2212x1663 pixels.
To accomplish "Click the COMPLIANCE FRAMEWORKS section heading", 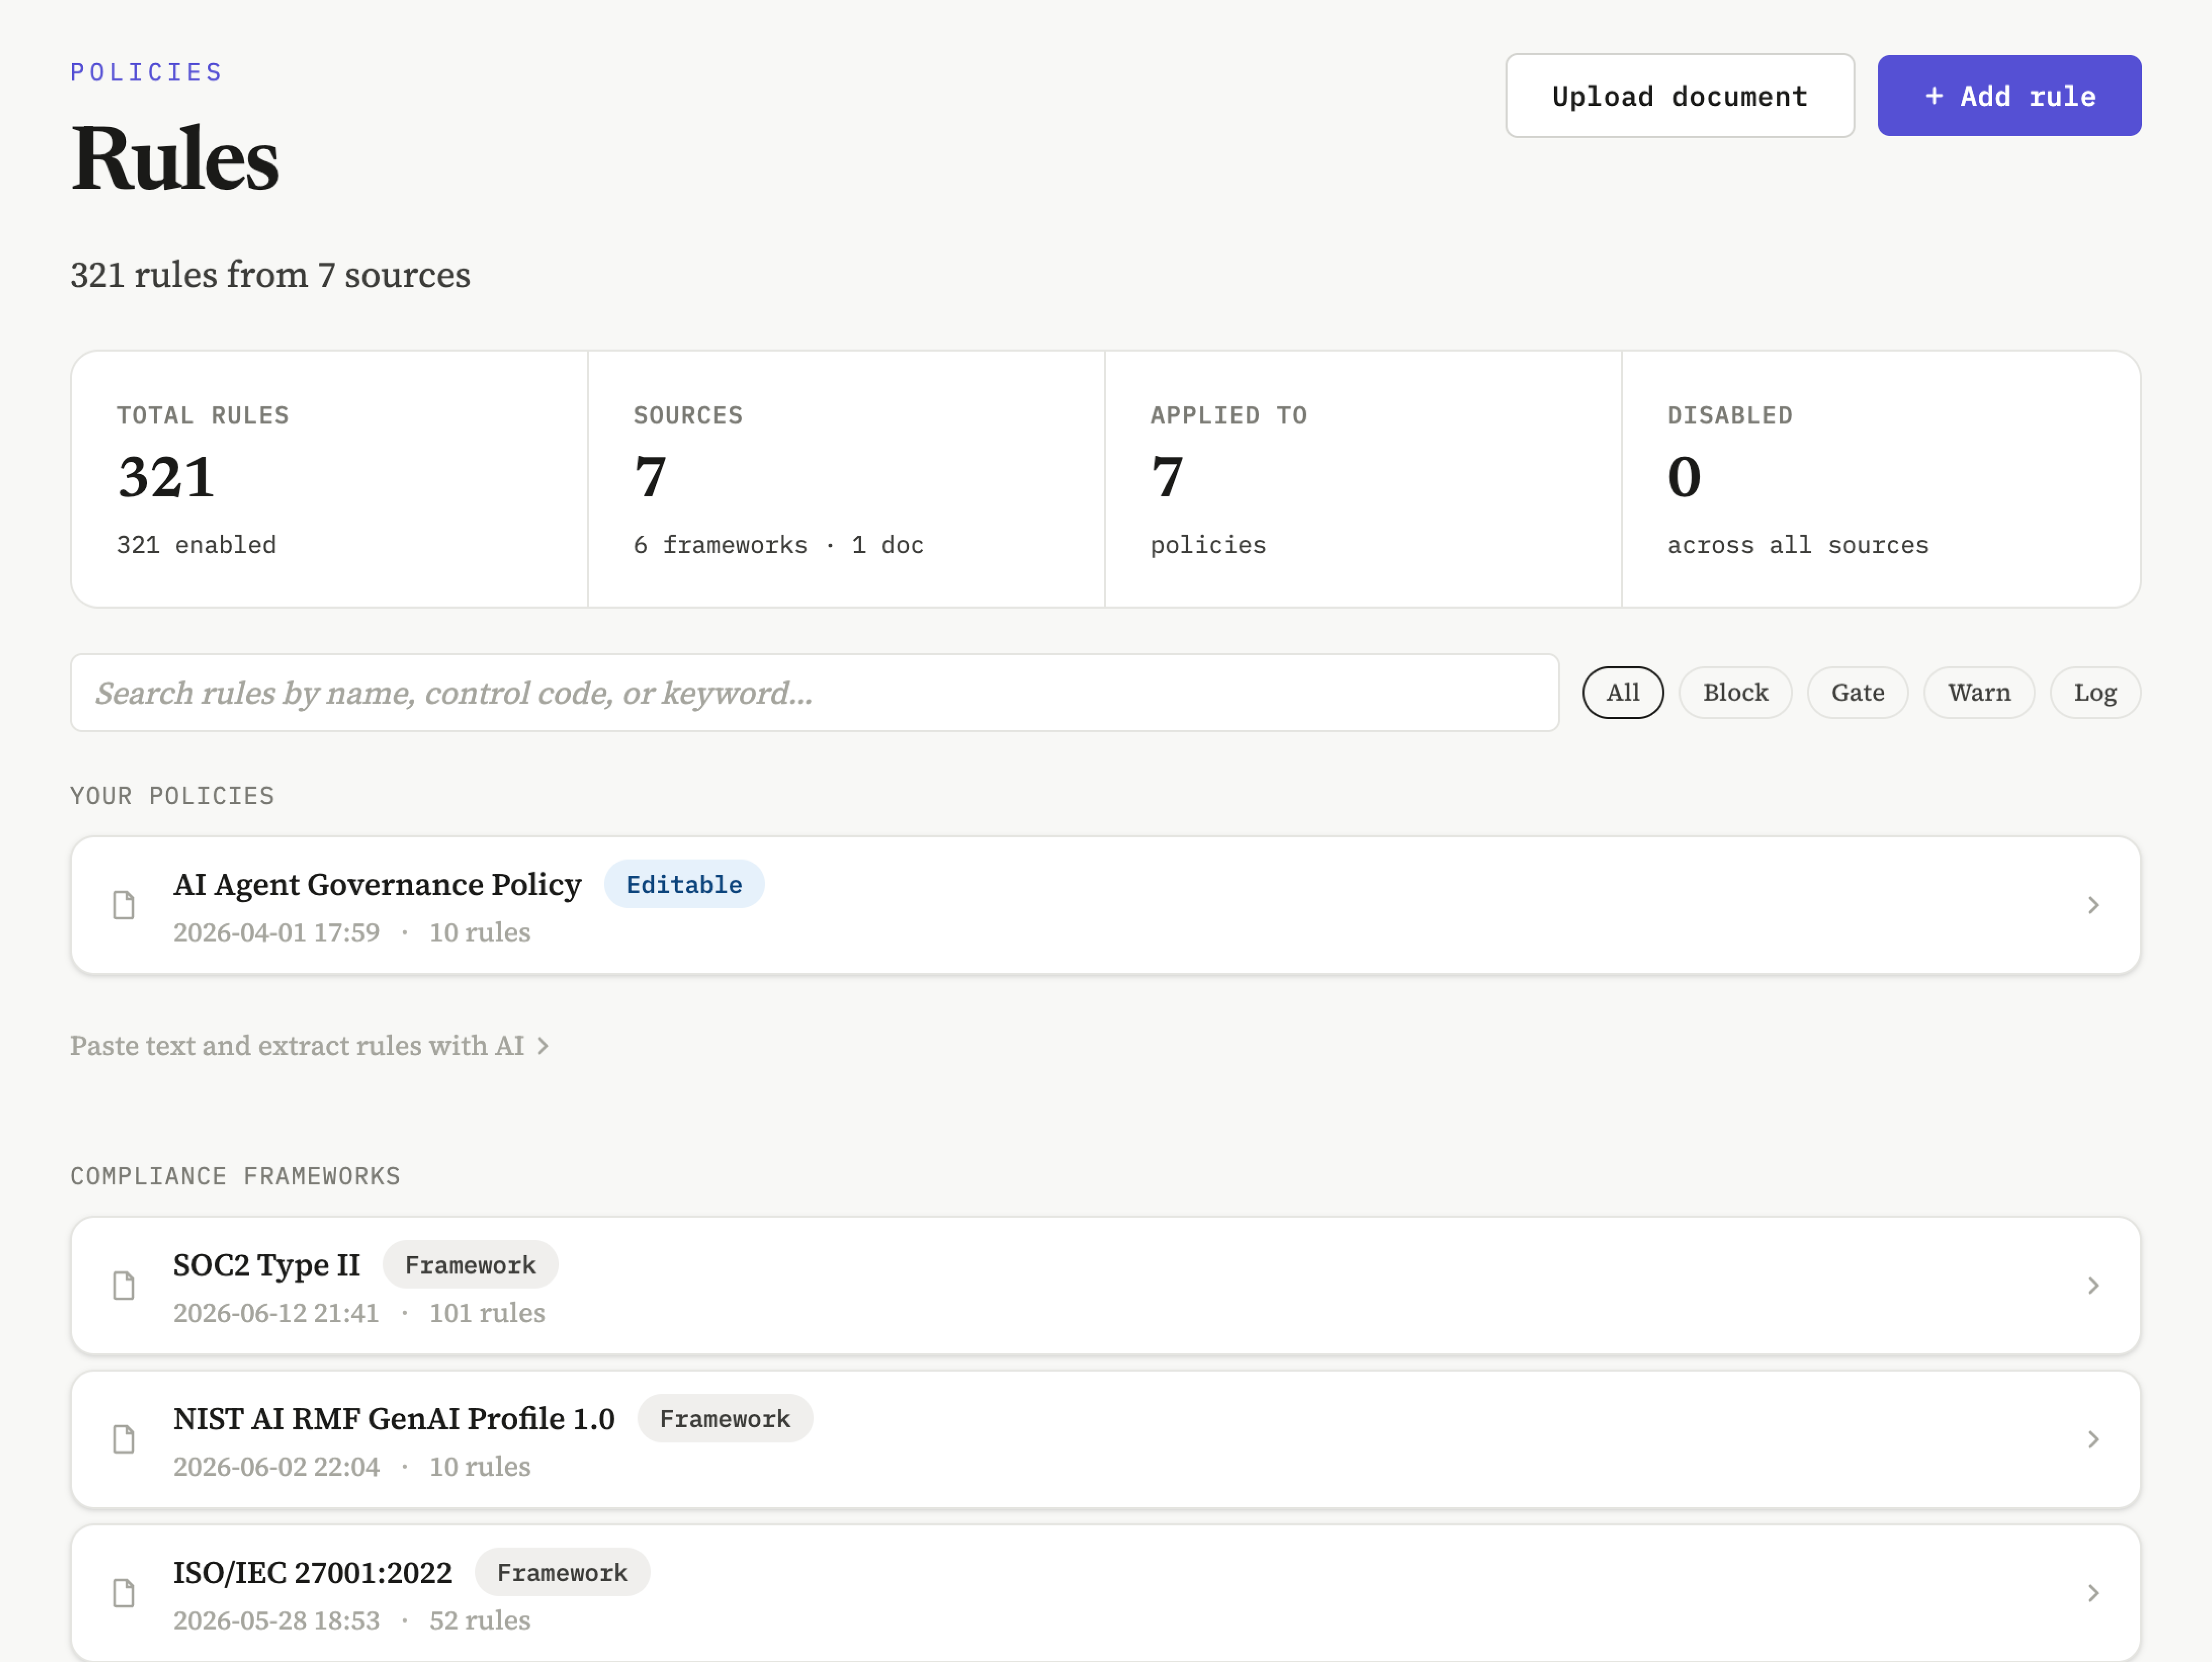I will coord(235,1177).
